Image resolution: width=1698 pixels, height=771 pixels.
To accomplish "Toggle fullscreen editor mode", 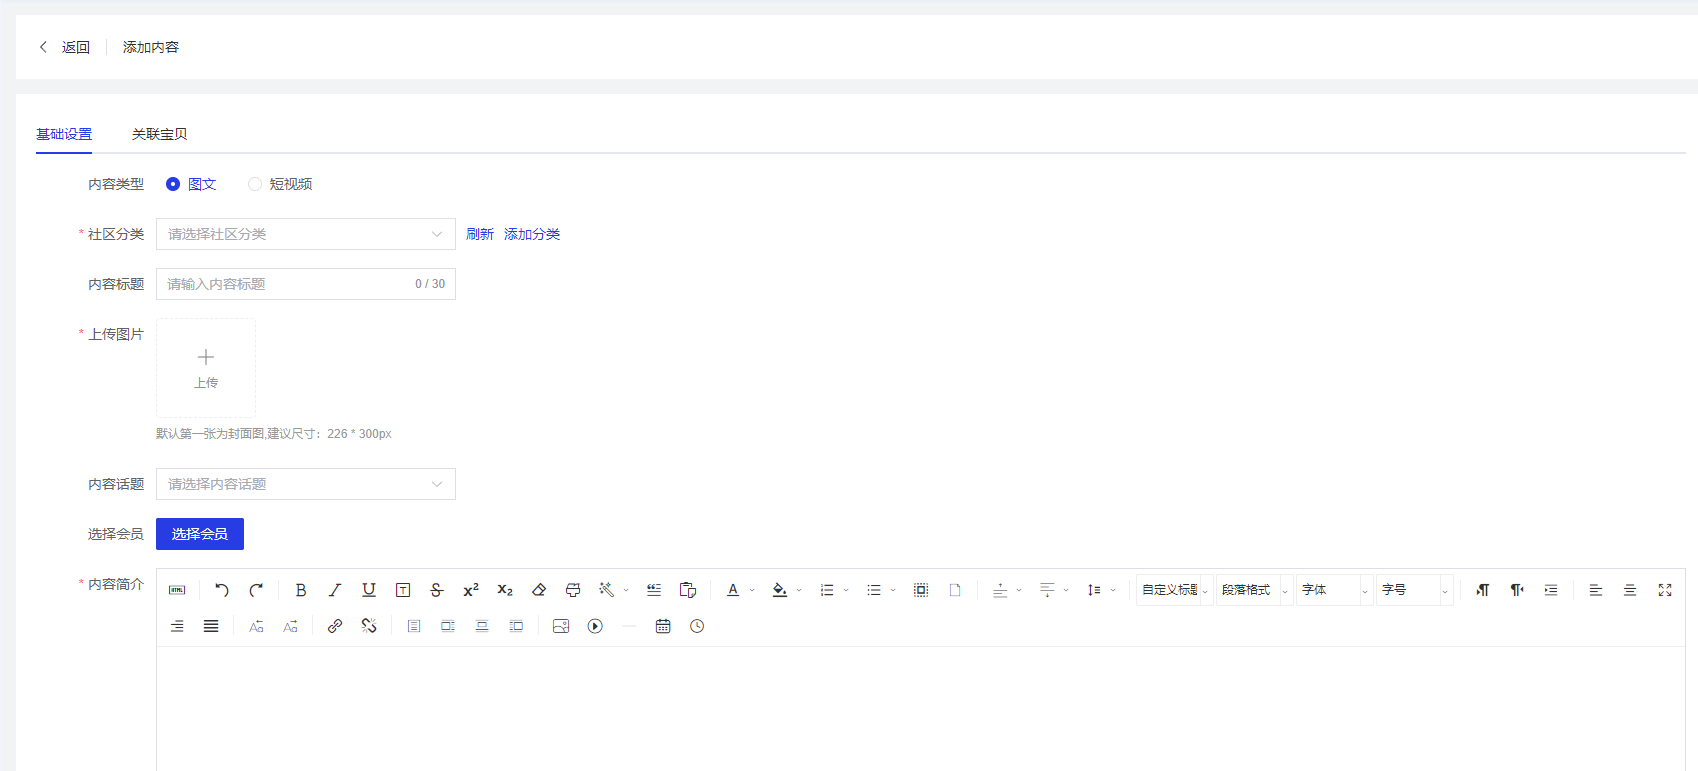I will point(1665,590).
